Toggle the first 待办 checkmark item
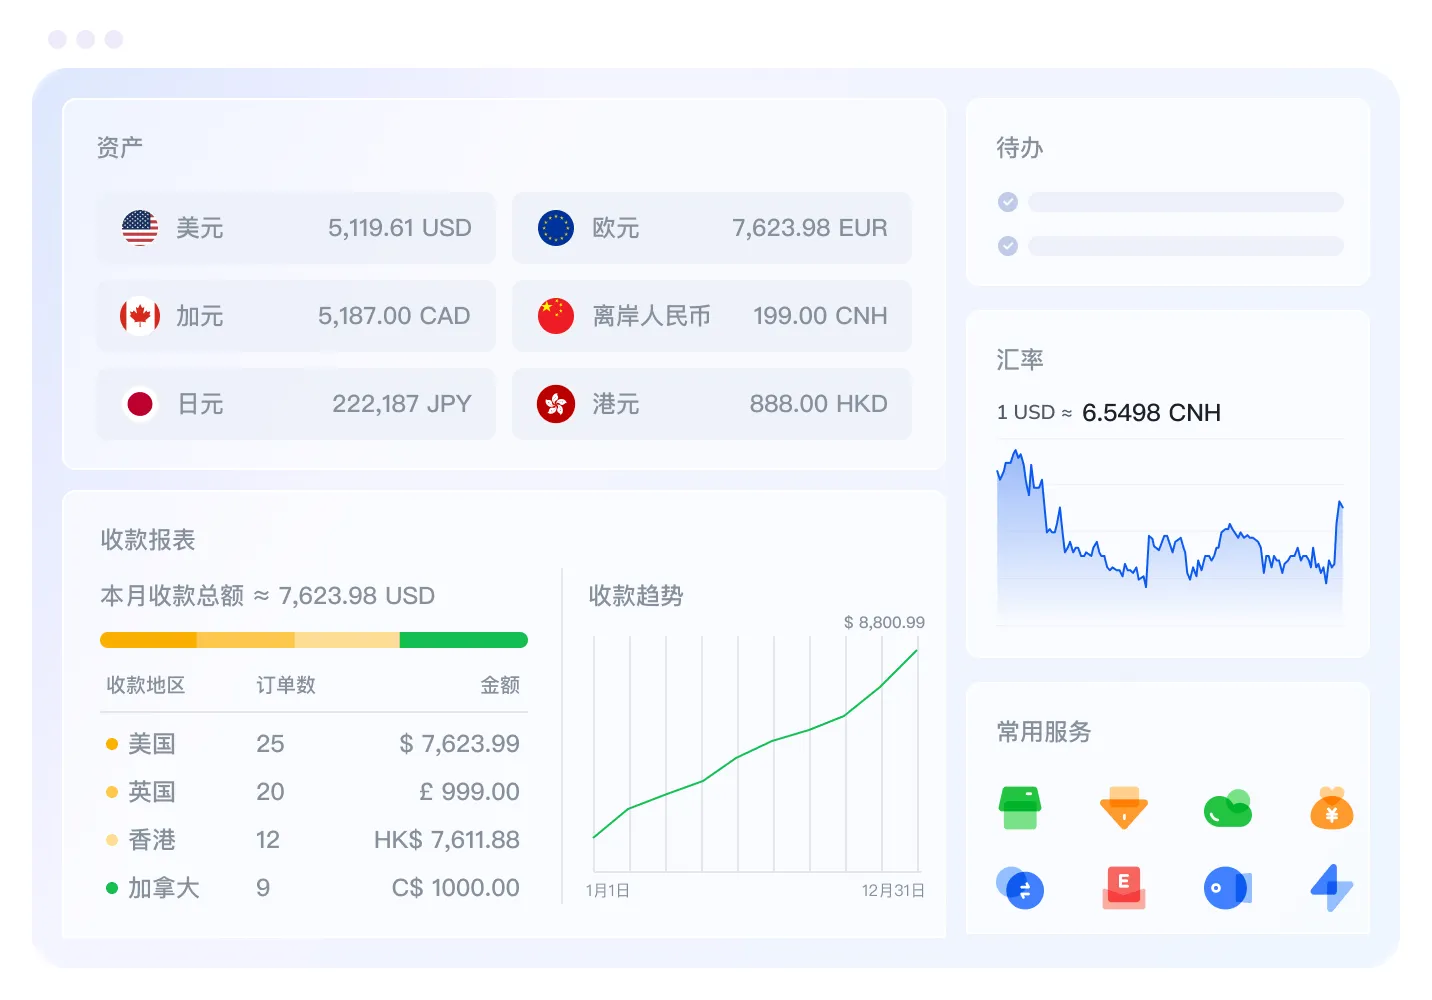The width and height of the screenshot is (1432, 1000). (x=1008, y=202)
